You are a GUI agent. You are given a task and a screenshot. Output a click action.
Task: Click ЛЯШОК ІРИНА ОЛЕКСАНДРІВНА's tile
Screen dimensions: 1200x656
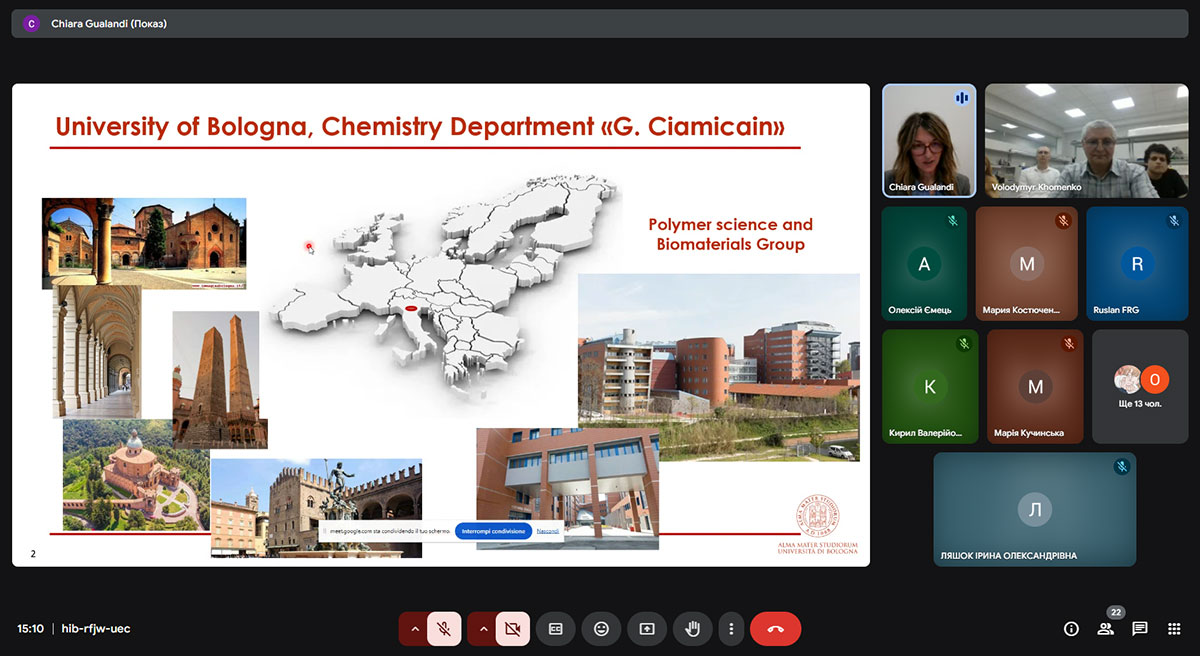pyautogui.click(x=1035, y=509)
